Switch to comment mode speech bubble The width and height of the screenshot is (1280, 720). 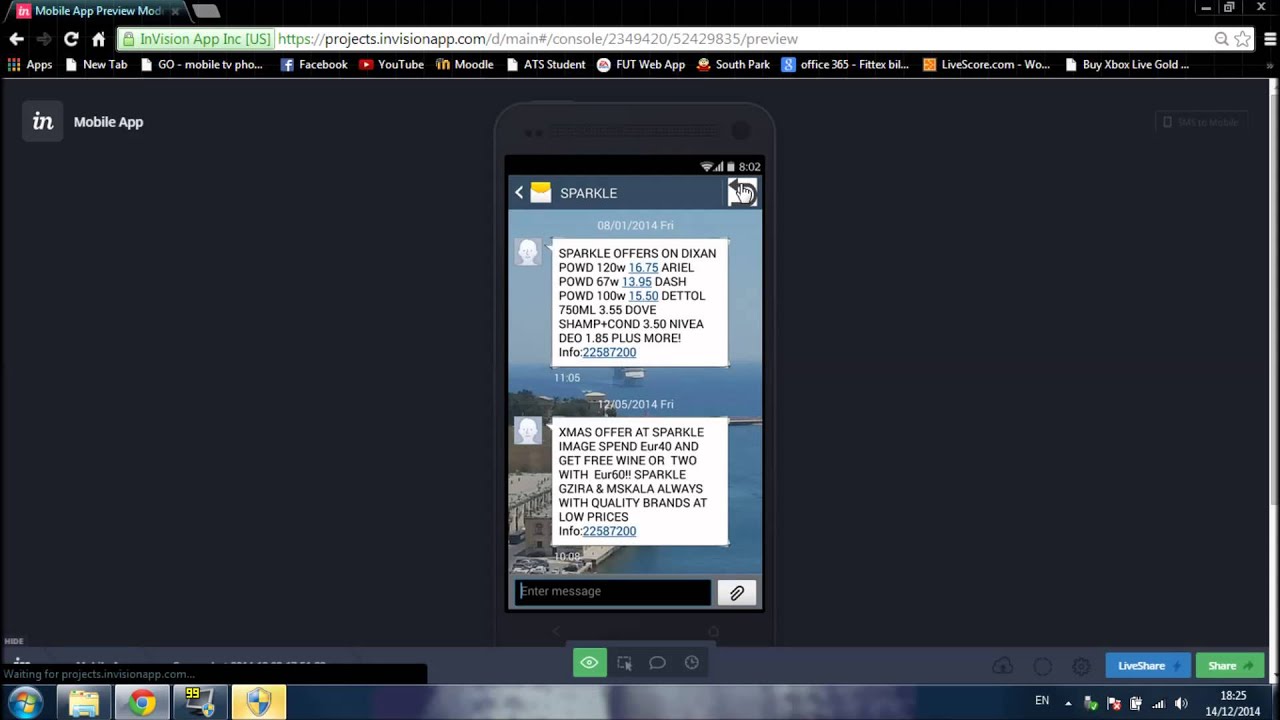point(657,663)
